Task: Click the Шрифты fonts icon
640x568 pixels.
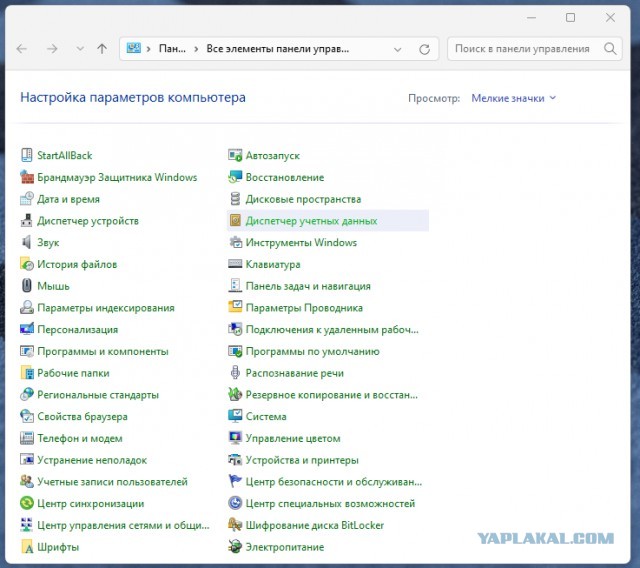Action: click(27, 546)
